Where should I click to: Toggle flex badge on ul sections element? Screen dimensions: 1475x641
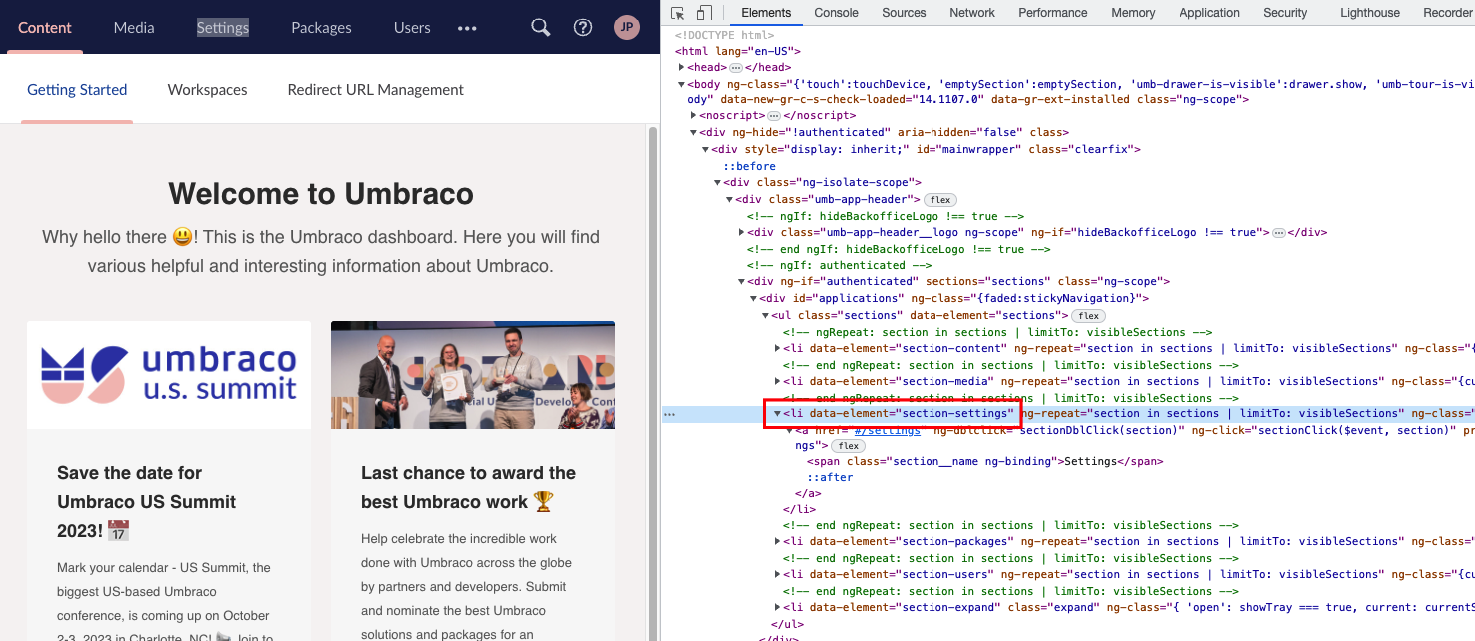tap(1088, 316)
